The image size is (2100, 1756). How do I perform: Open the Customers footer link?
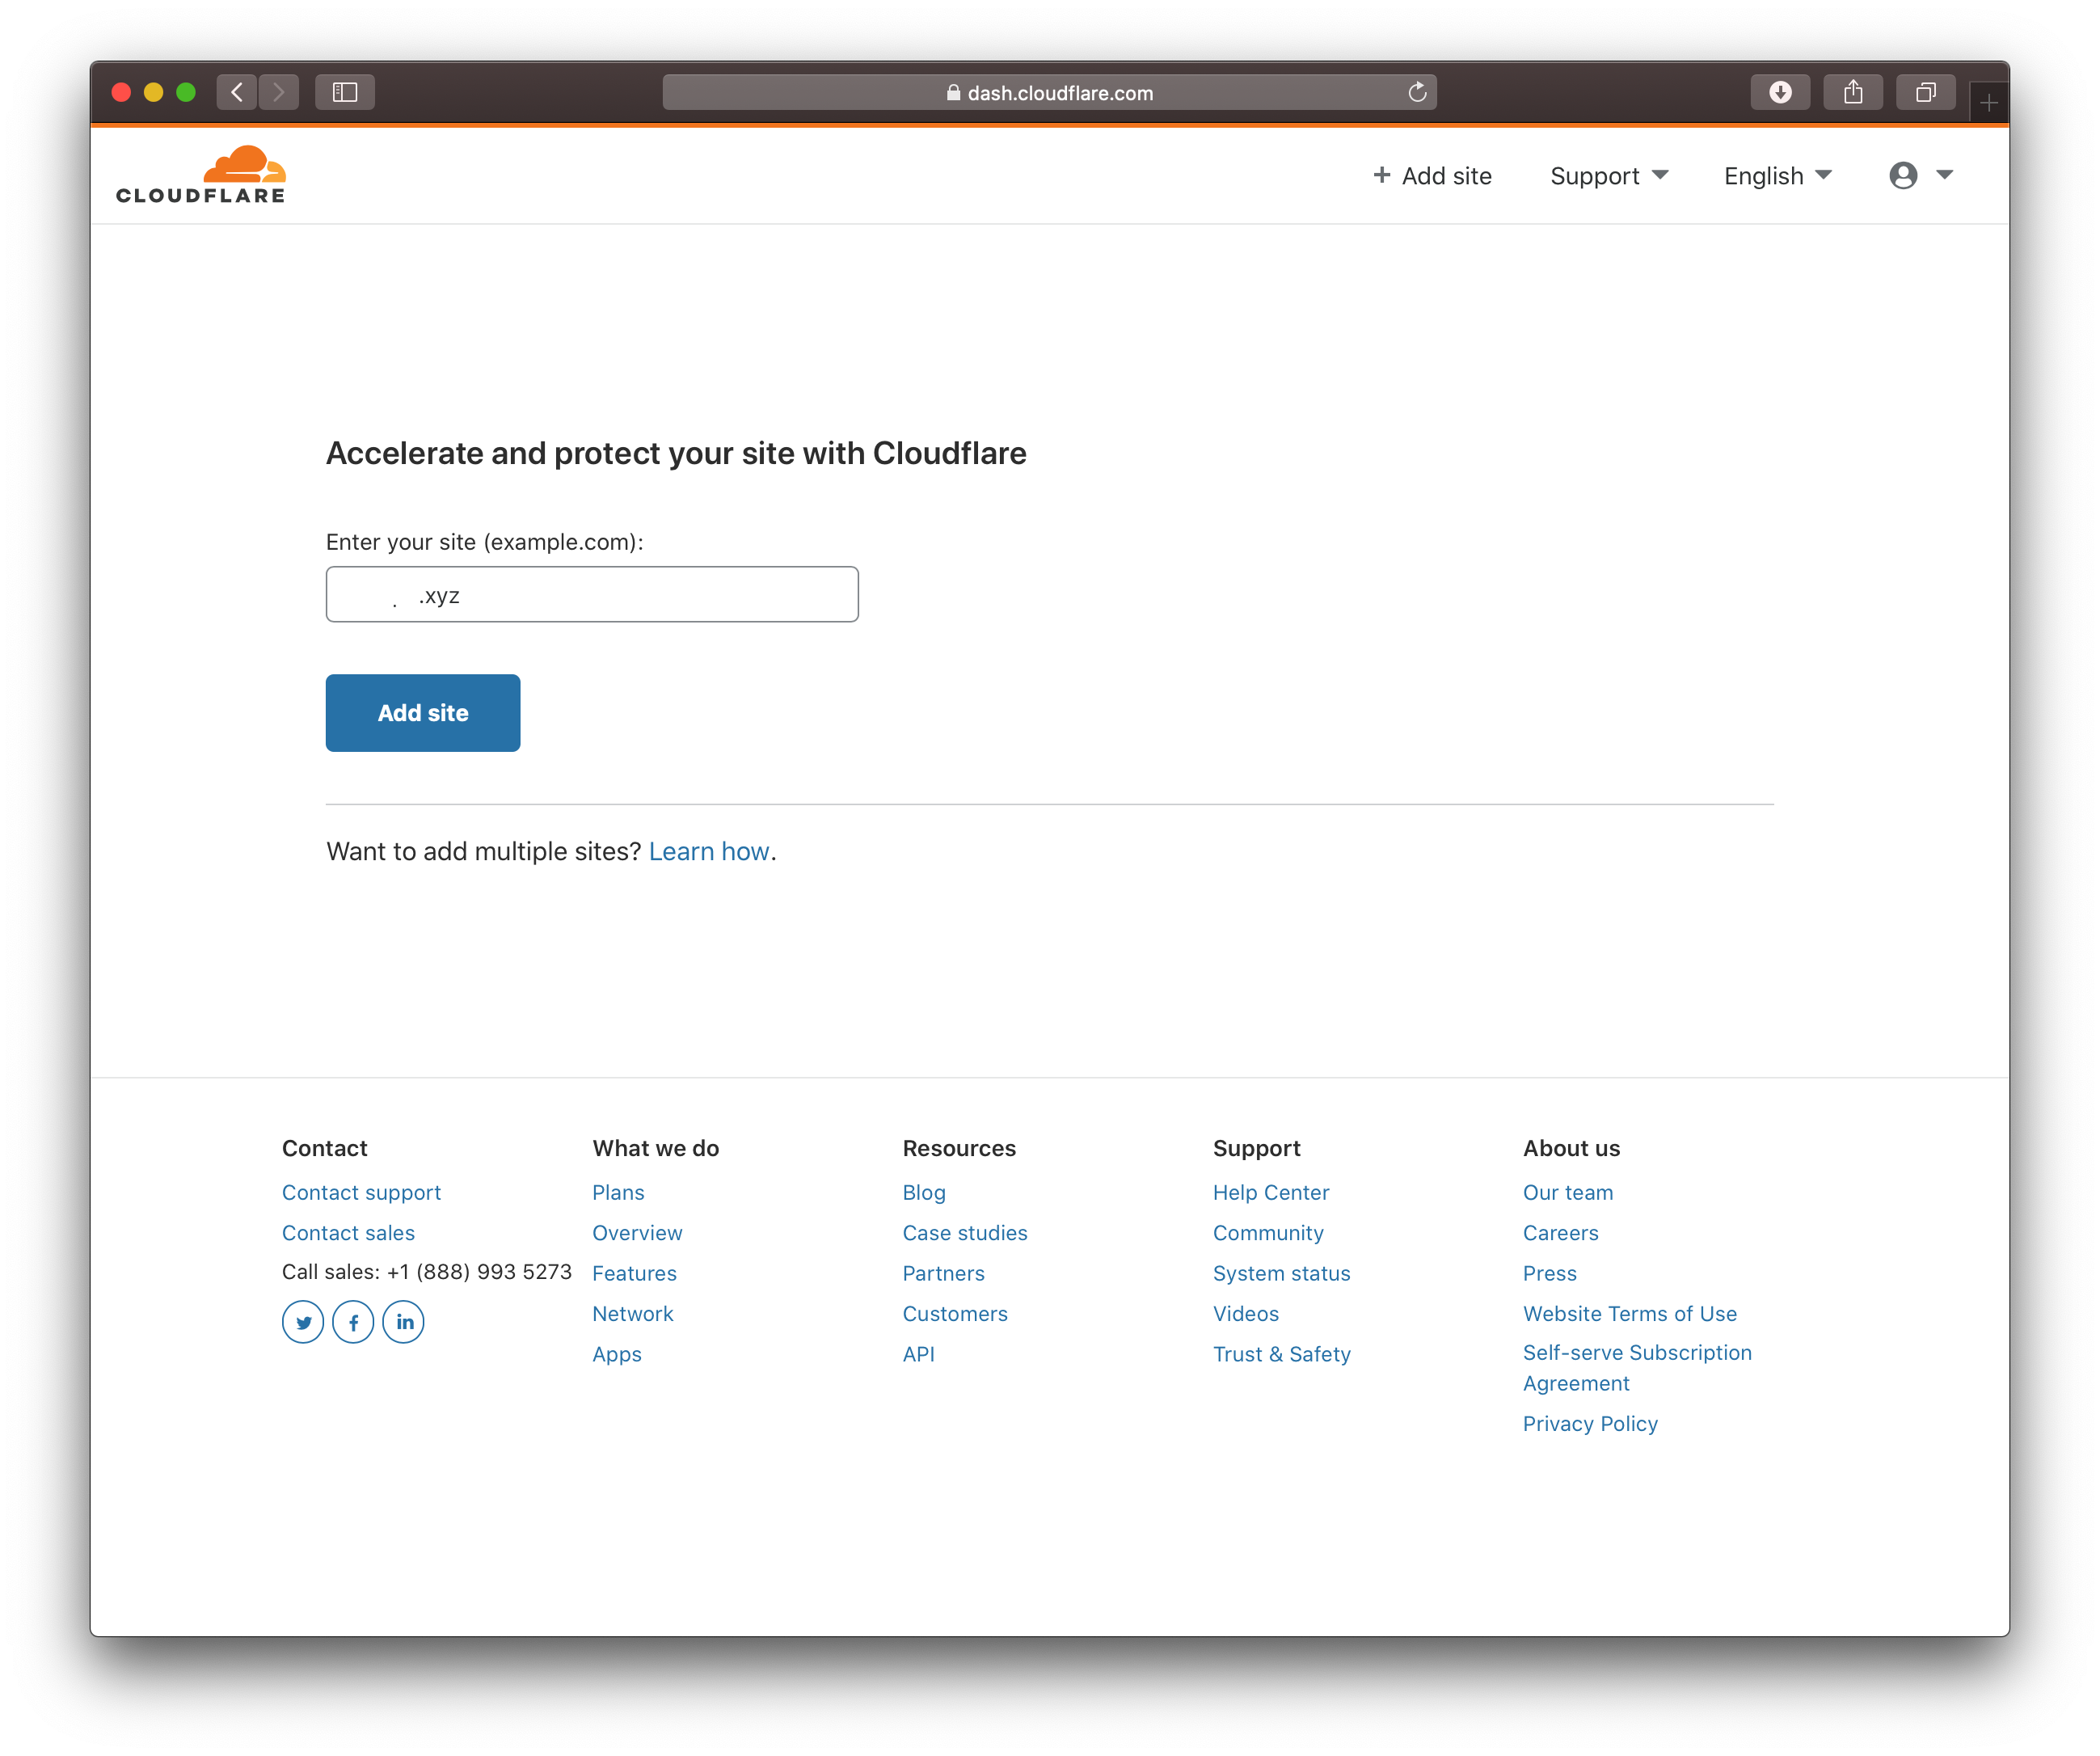click(955, 1314)
